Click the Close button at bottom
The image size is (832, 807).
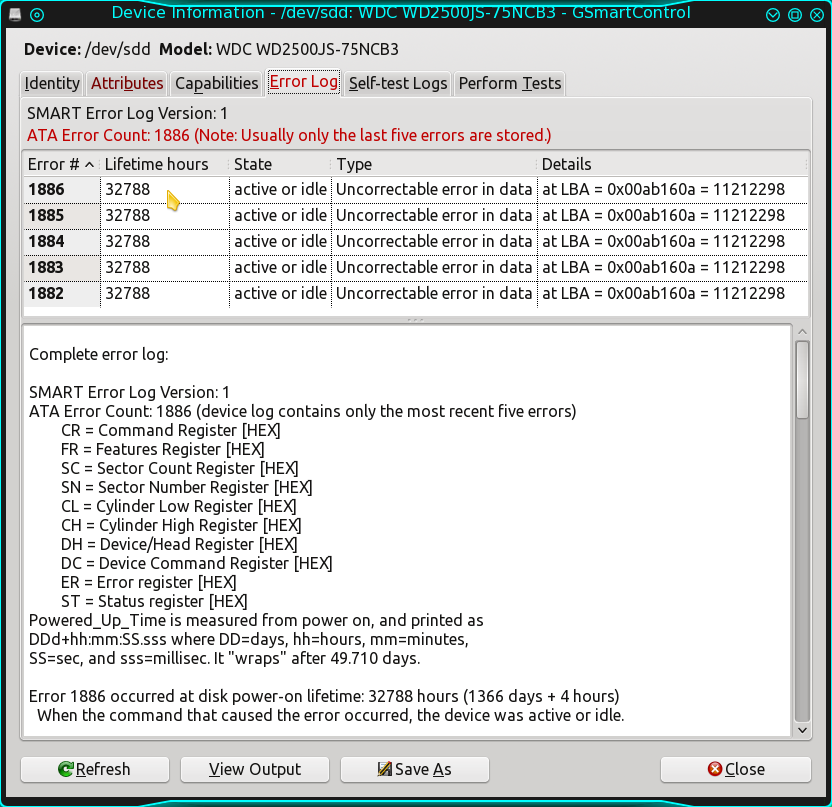[x=736, y=769]
